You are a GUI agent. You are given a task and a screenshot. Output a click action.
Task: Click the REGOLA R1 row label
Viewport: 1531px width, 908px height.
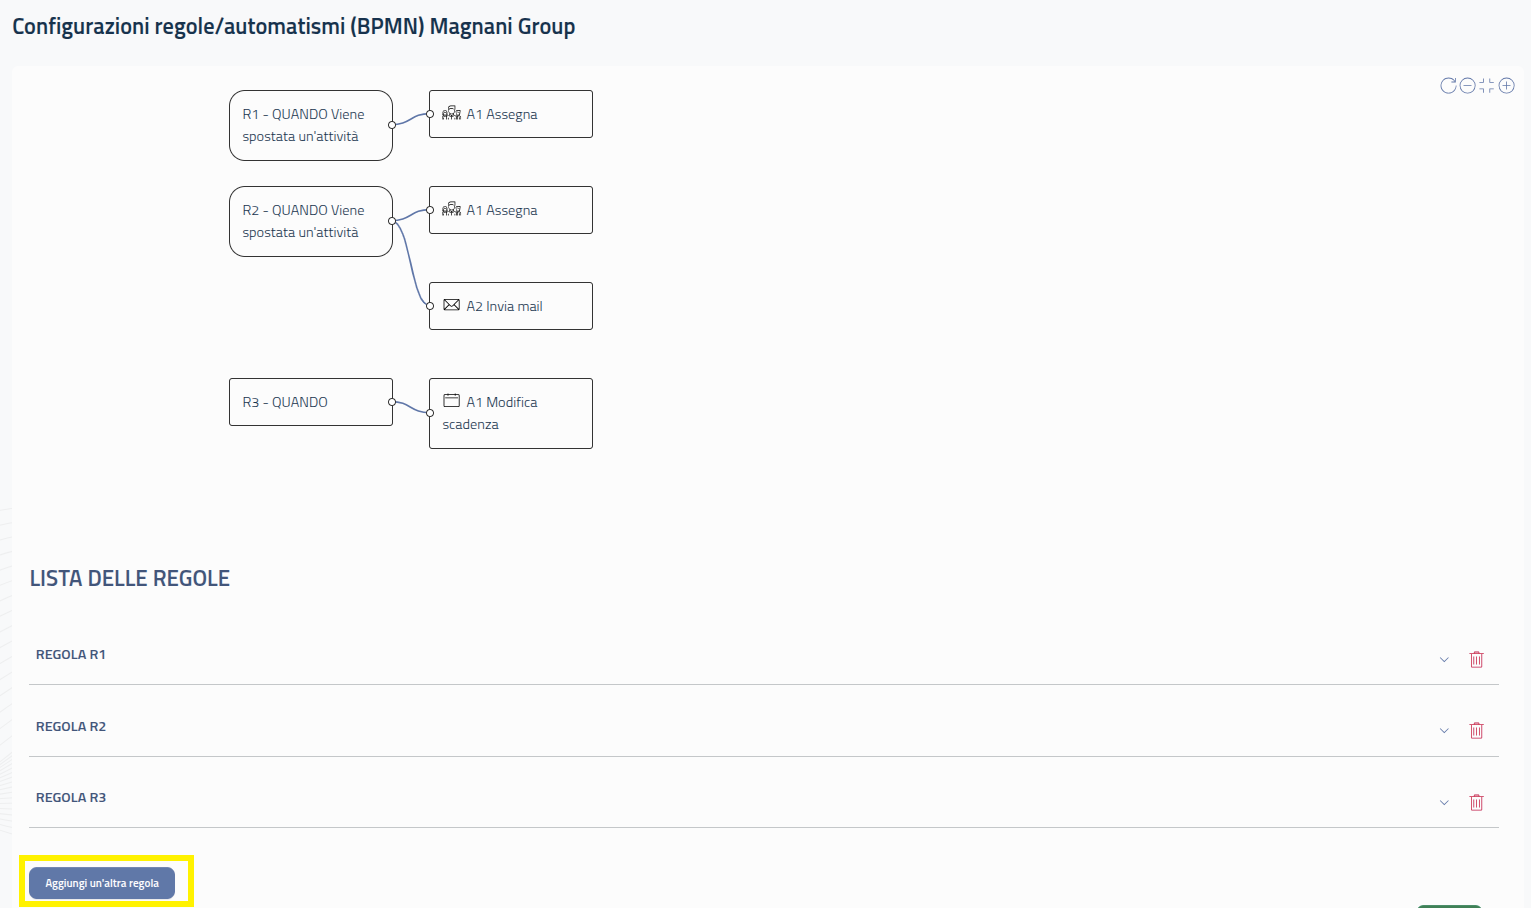coord(71,655)
